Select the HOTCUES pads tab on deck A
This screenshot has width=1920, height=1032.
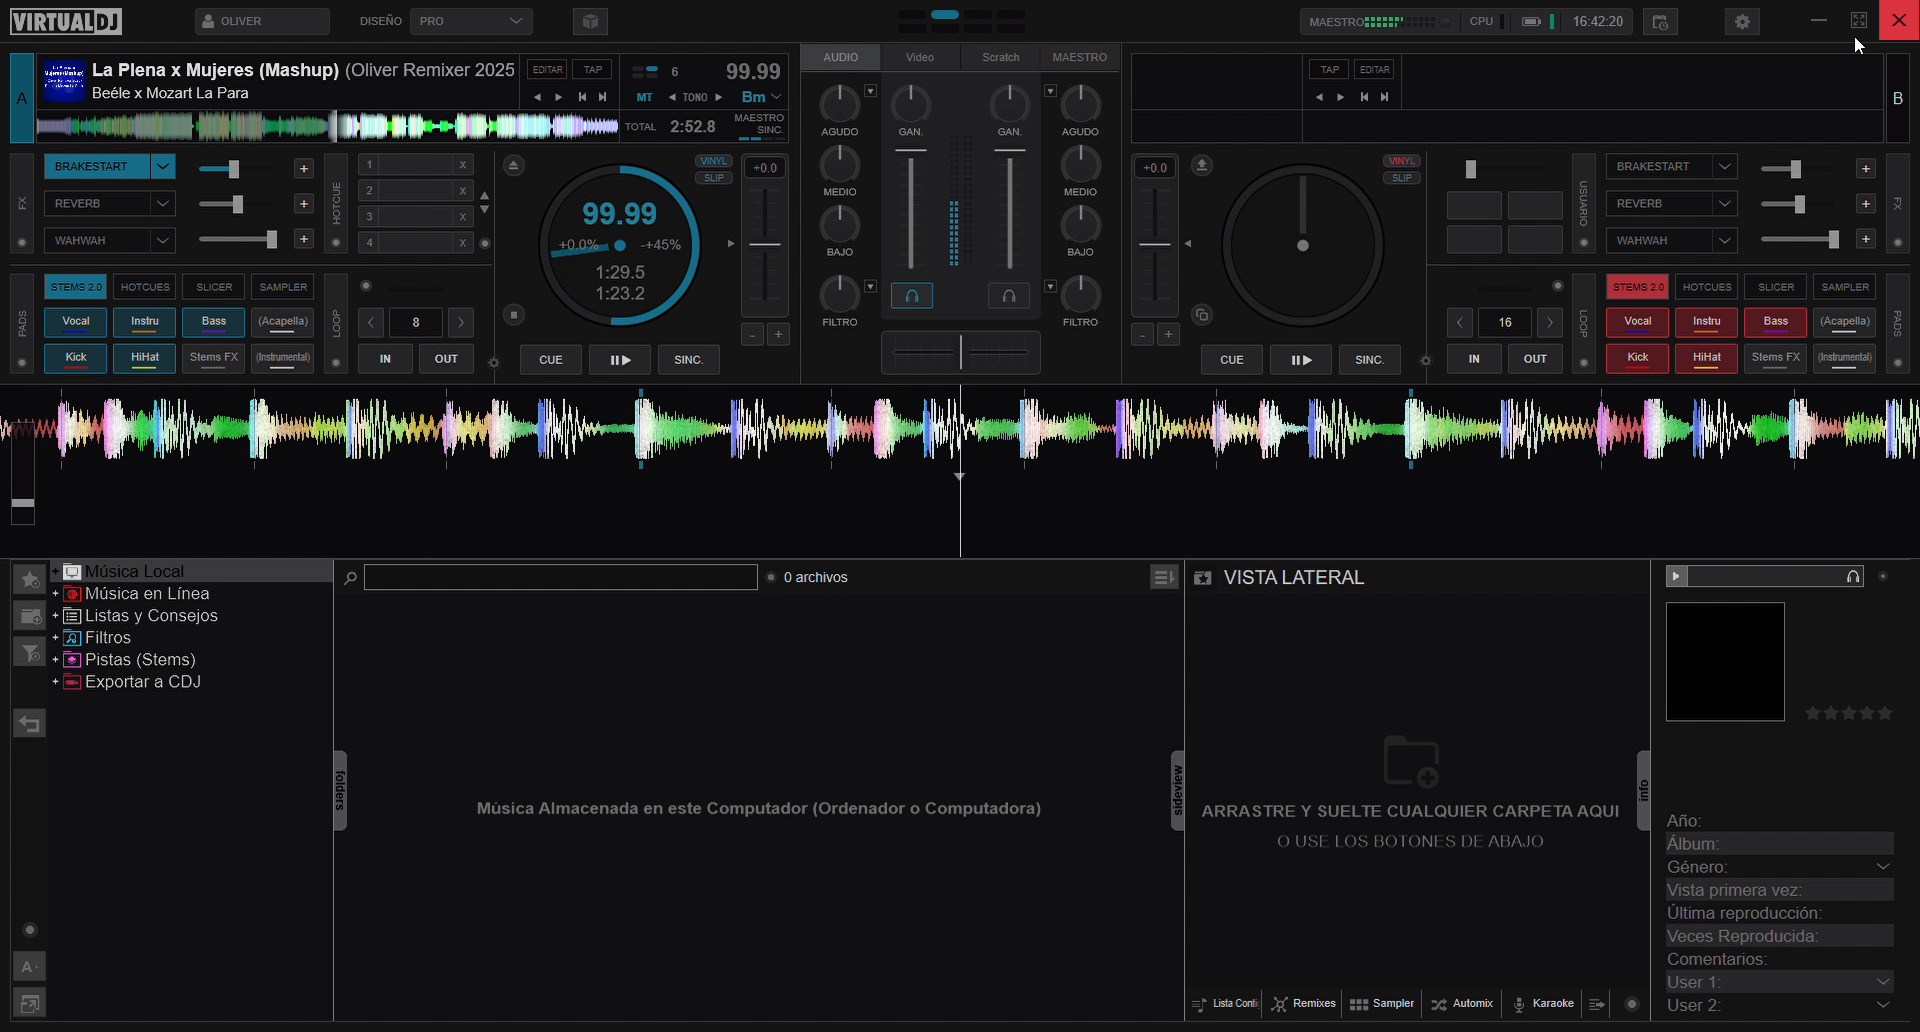(145, 287)
